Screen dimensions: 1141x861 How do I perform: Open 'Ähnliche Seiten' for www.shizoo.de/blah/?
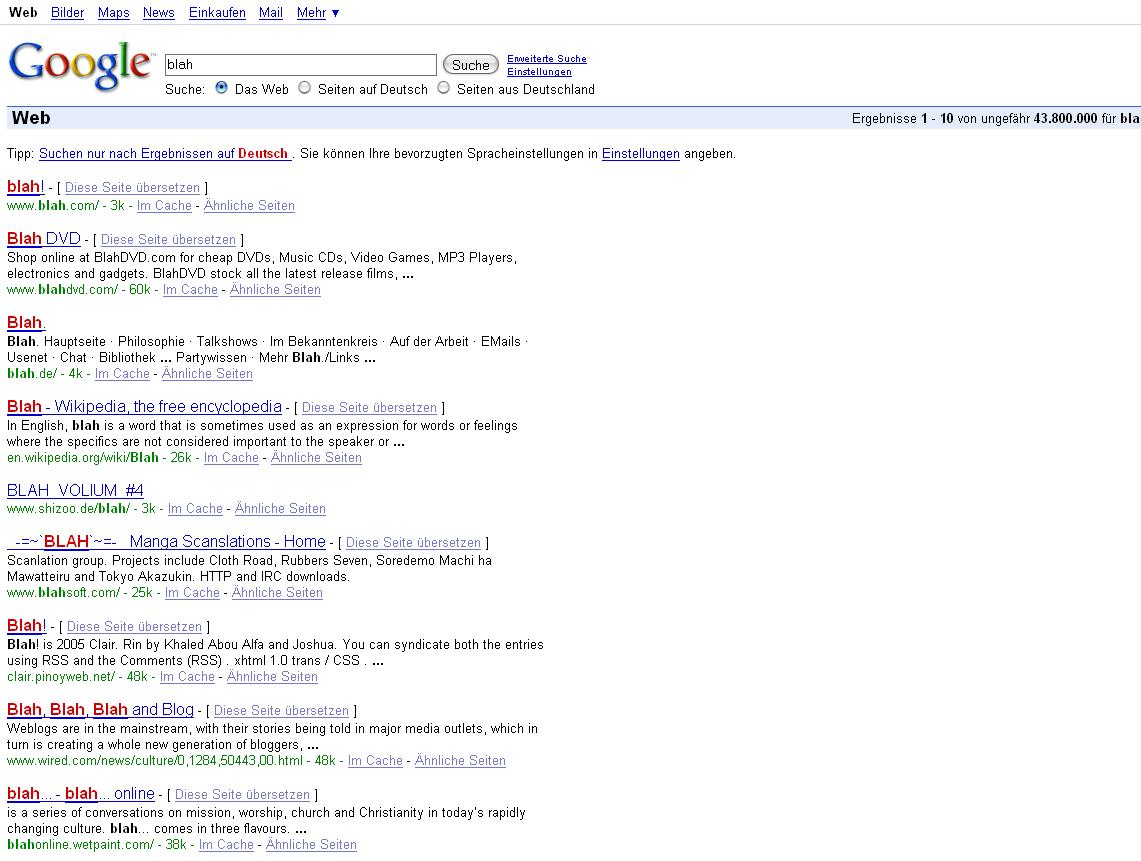[280, 508]
